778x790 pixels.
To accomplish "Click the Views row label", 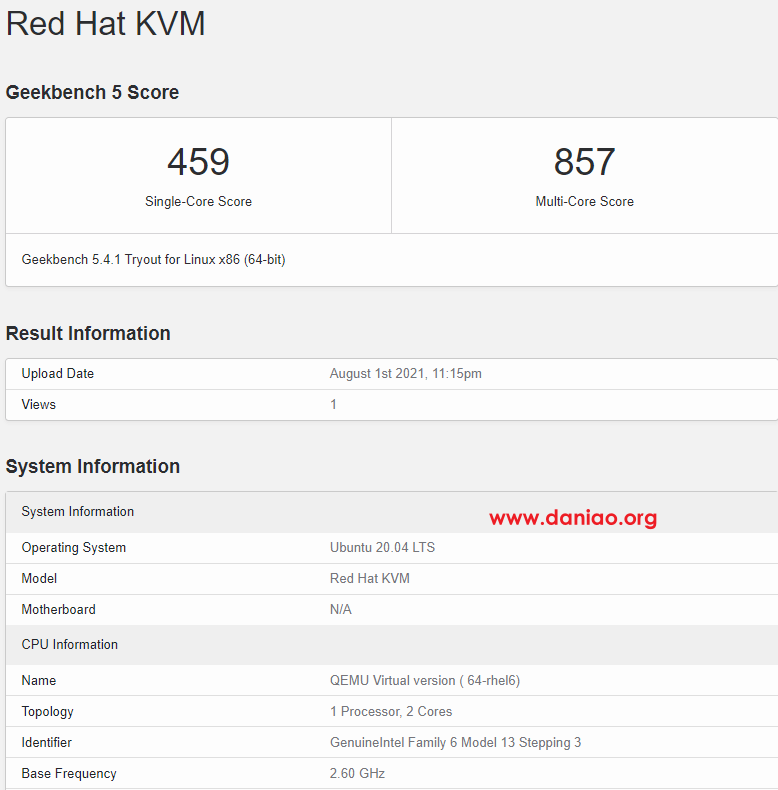I will [x=39, y=405].
